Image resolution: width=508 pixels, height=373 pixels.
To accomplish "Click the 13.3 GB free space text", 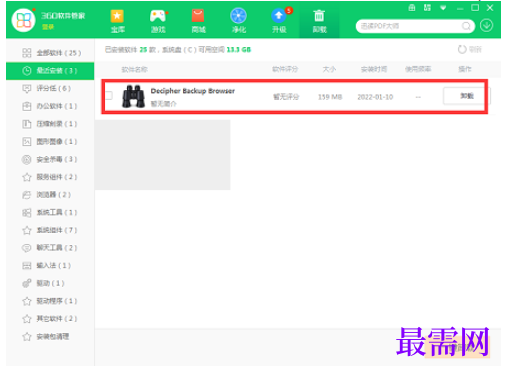I will pos(239,50).
